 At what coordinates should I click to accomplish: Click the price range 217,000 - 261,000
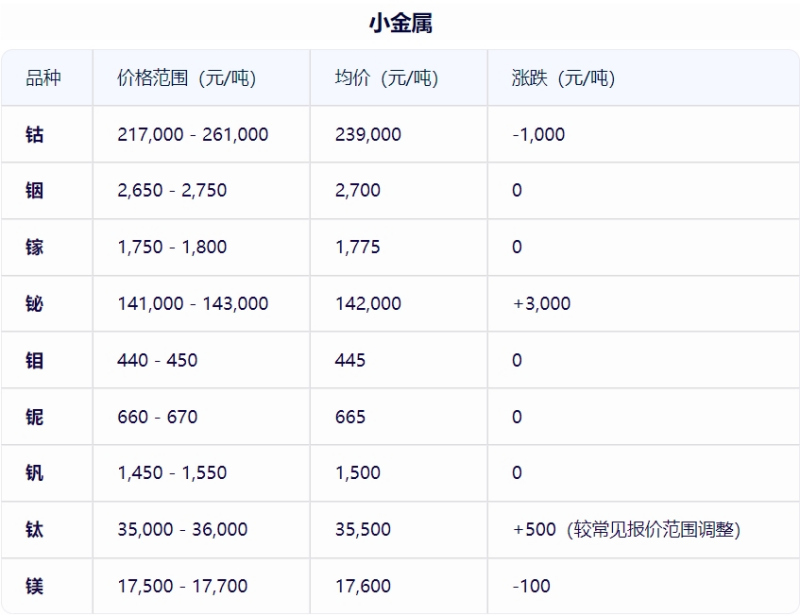pyautogui.click(x=193, y=134)
